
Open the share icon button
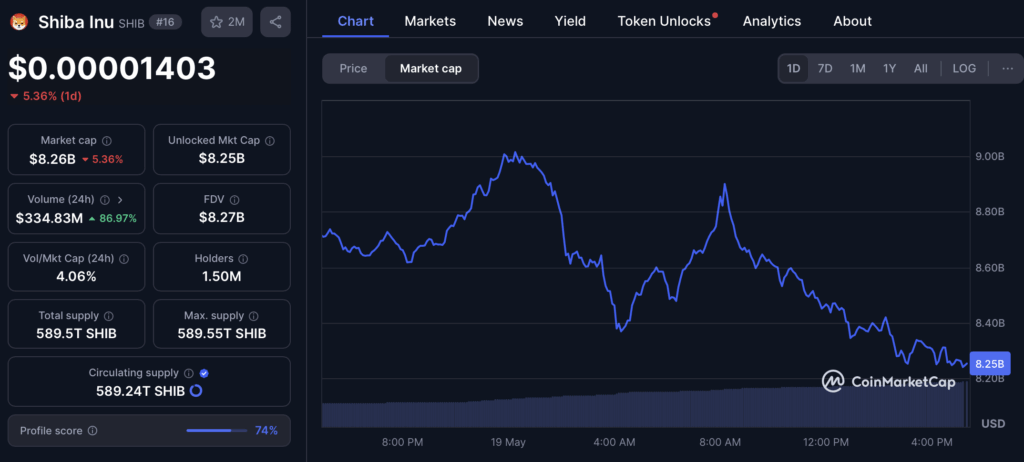click(x=275, y=22)
